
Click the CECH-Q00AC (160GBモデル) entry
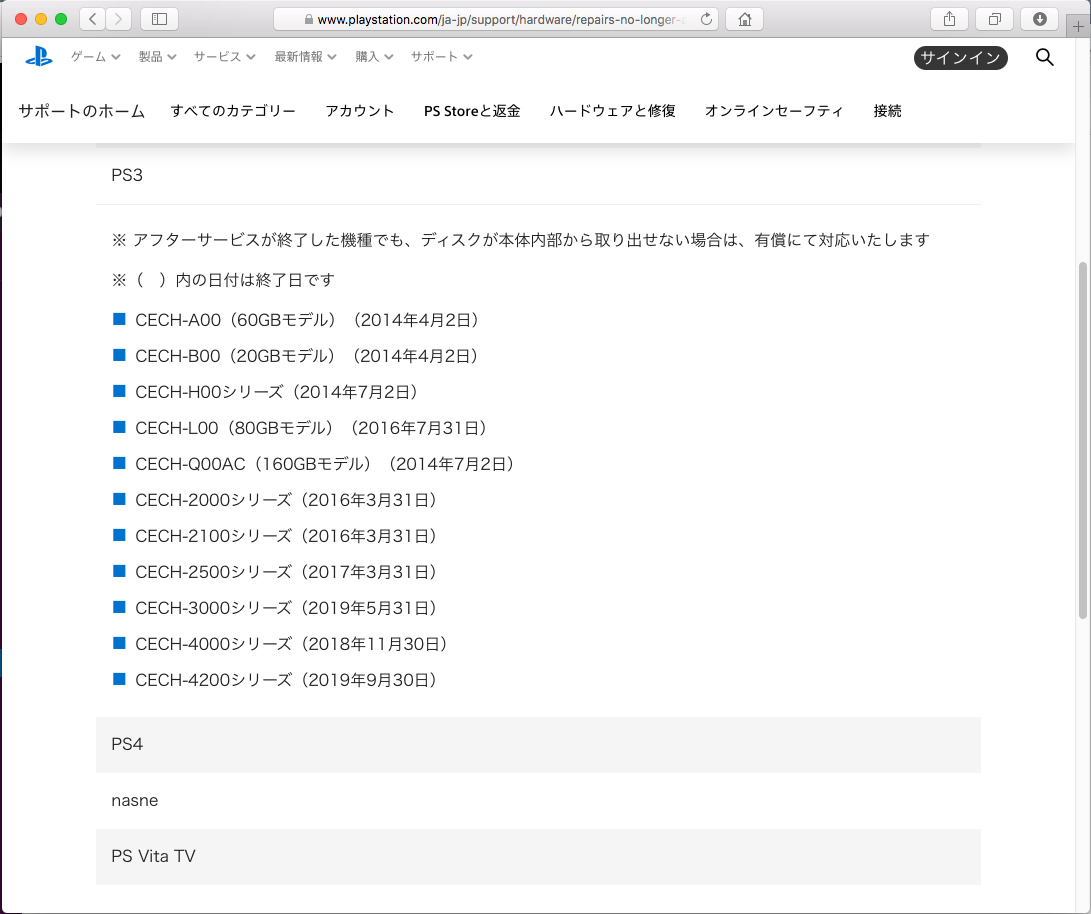tap(325, 465)
